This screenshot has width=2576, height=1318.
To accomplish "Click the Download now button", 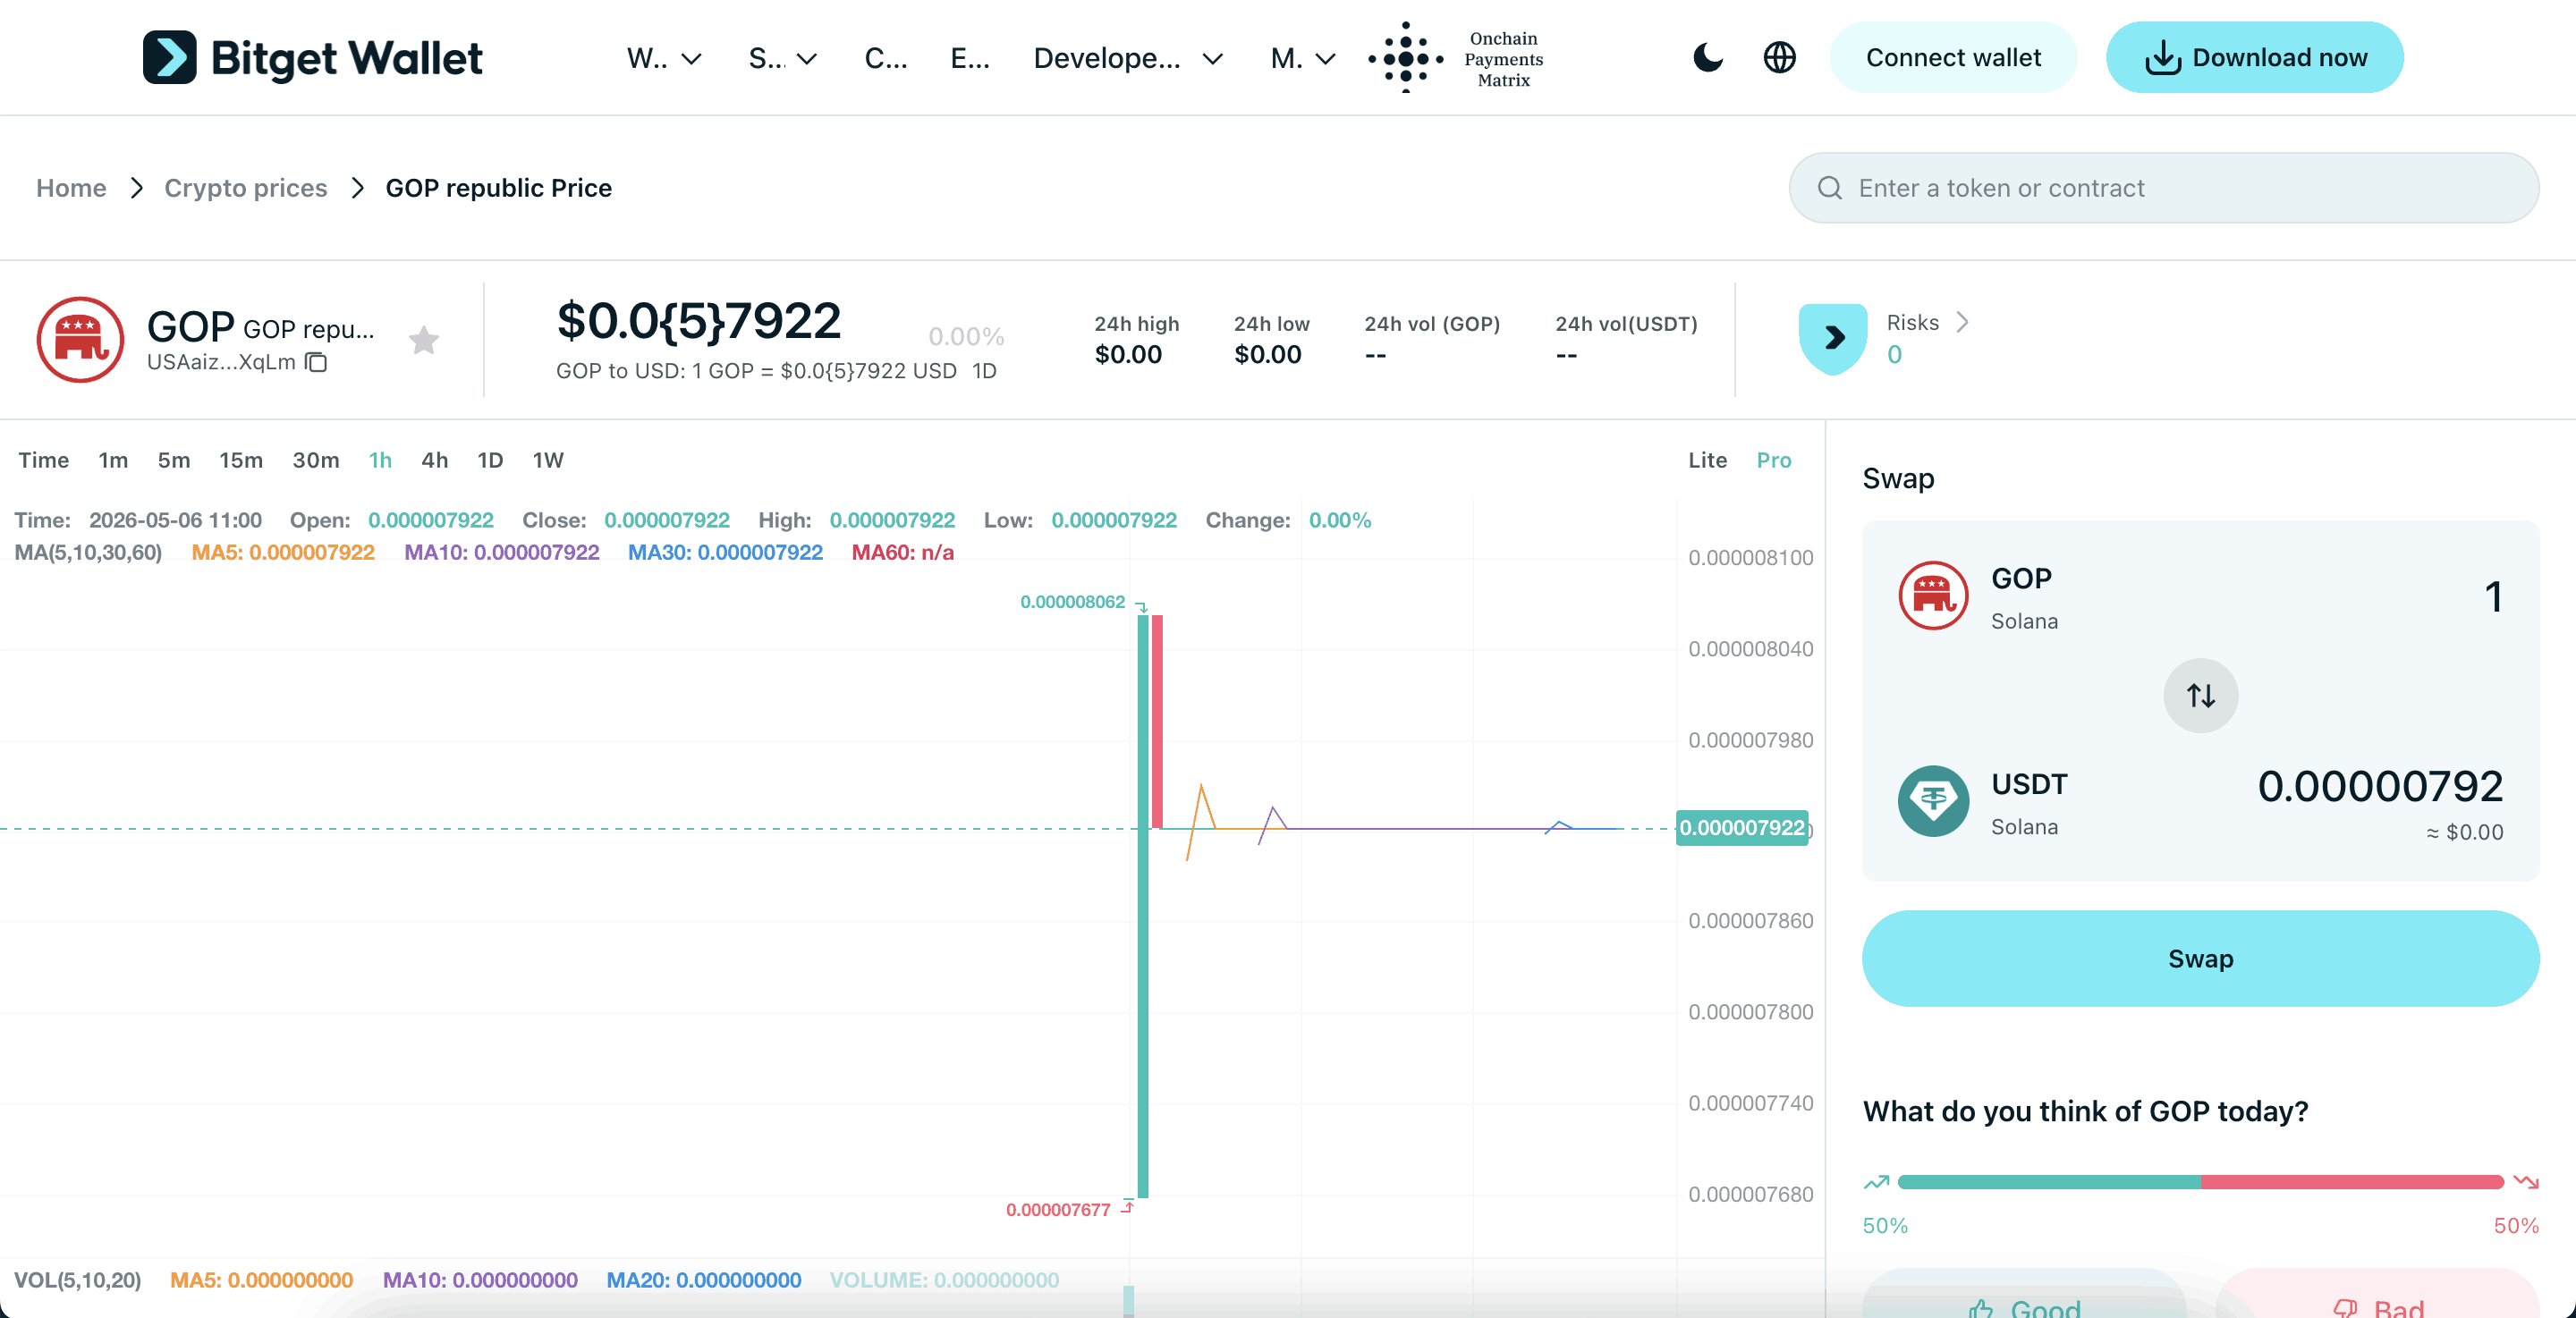I will 2255,58.
